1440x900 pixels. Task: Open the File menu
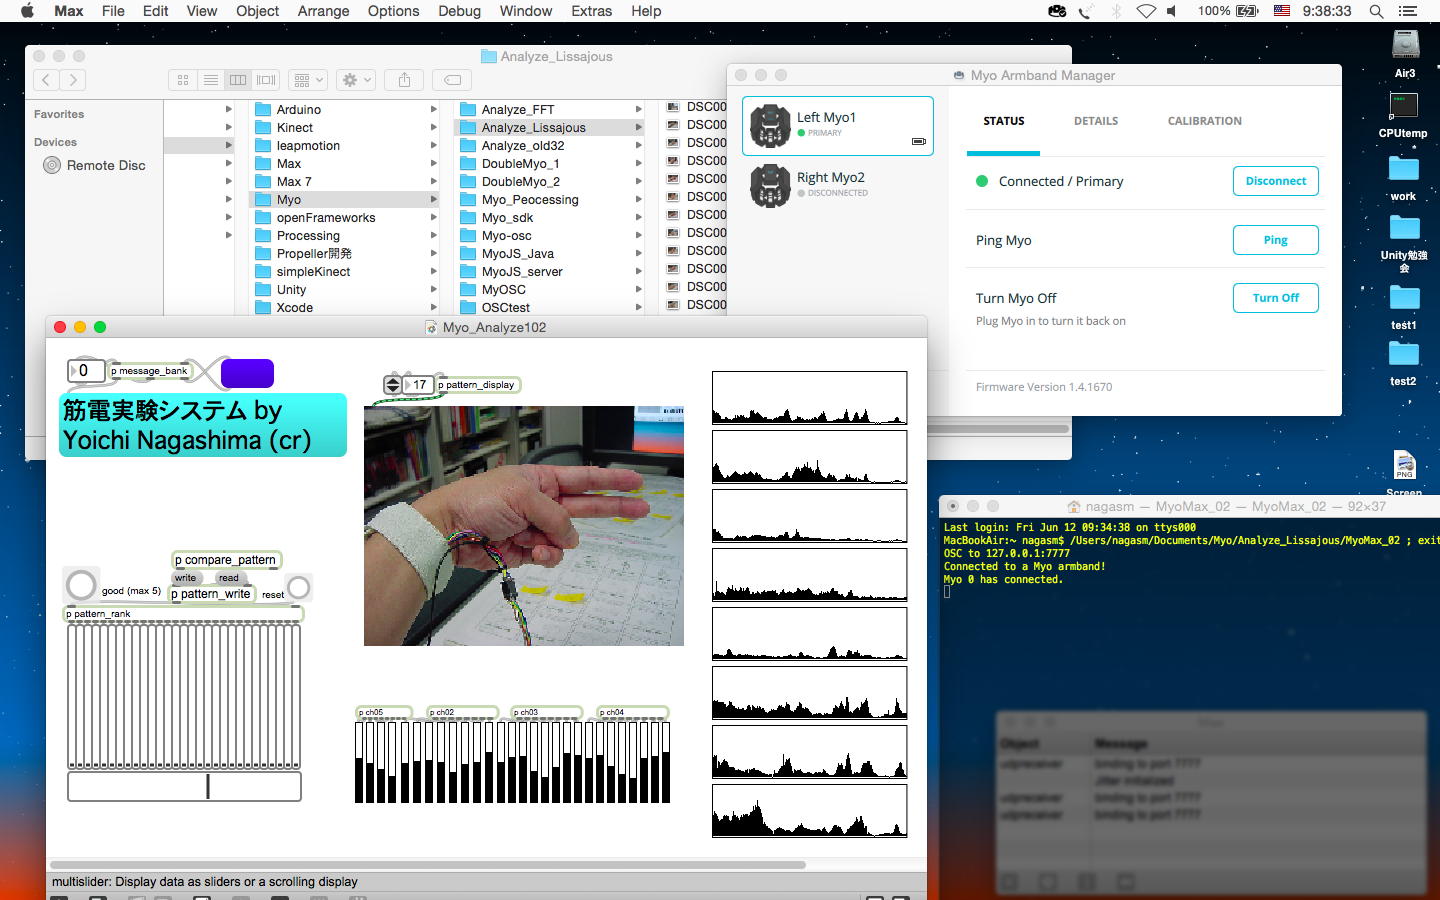113,11
